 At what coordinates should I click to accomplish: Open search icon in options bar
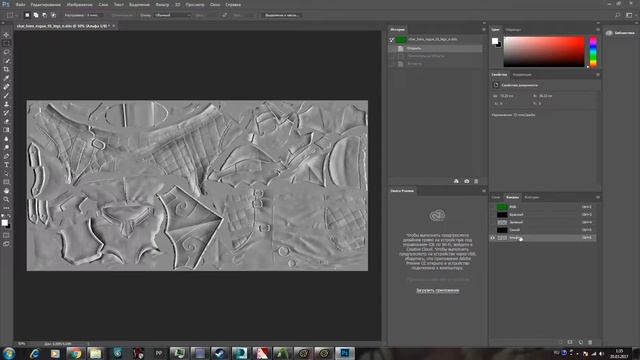pyautogui.click(x=618, y=15)
